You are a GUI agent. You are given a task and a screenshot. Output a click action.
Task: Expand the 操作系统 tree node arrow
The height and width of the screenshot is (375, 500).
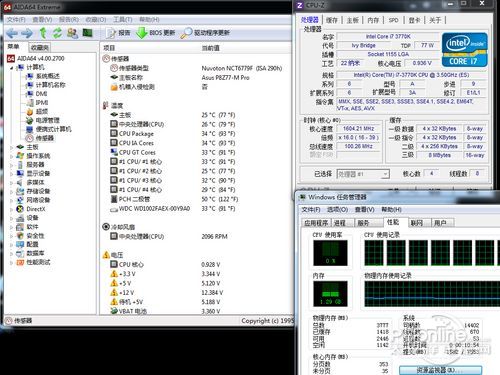point(11,156)
